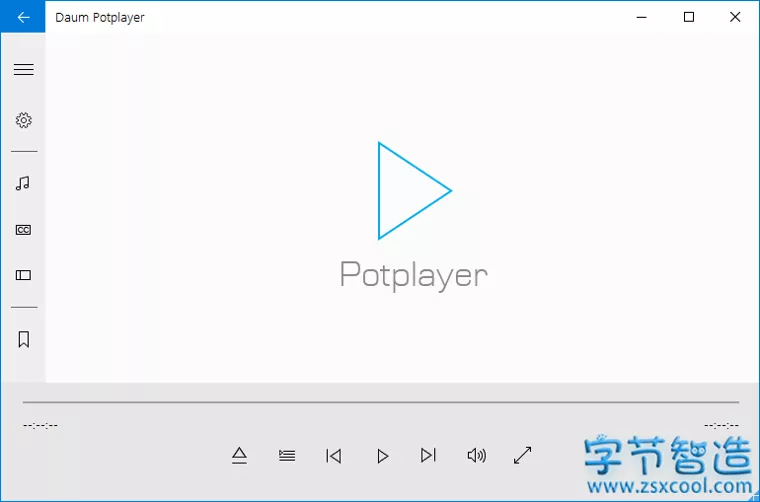Image resolution: width=760 pixels, height=502 pixels.
Task: Click the blue back arrow button
Action: click(23, 17)
